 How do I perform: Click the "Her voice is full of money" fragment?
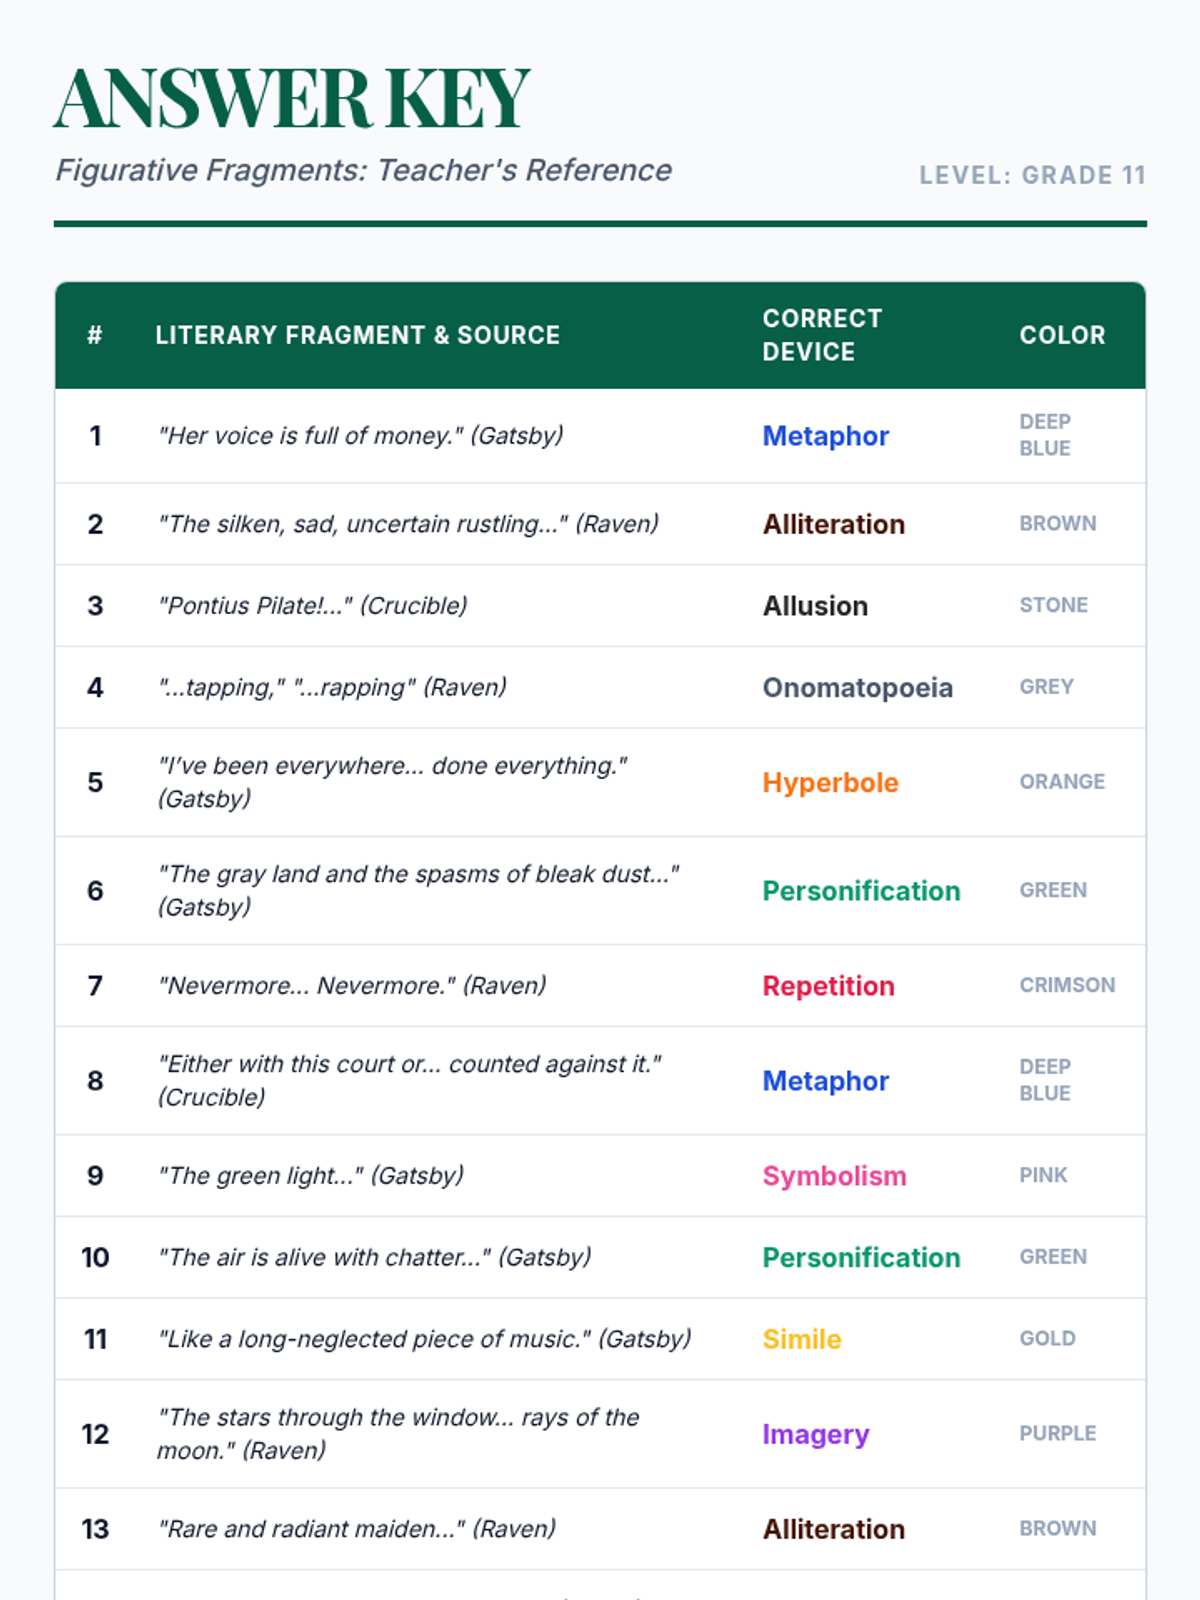pyautogui.click(x=360, y=436)
